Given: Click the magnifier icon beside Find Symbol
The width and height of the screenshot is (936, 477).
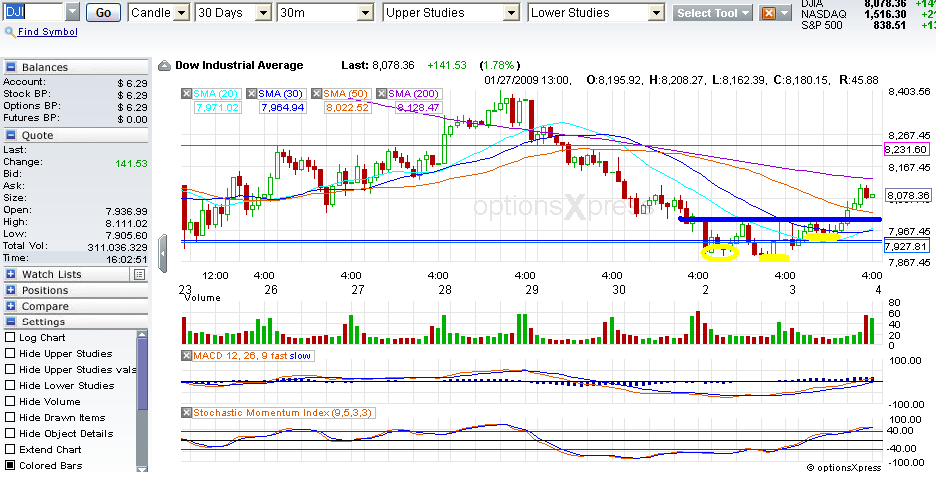Looking at the screenshot, I should point(10,32).
